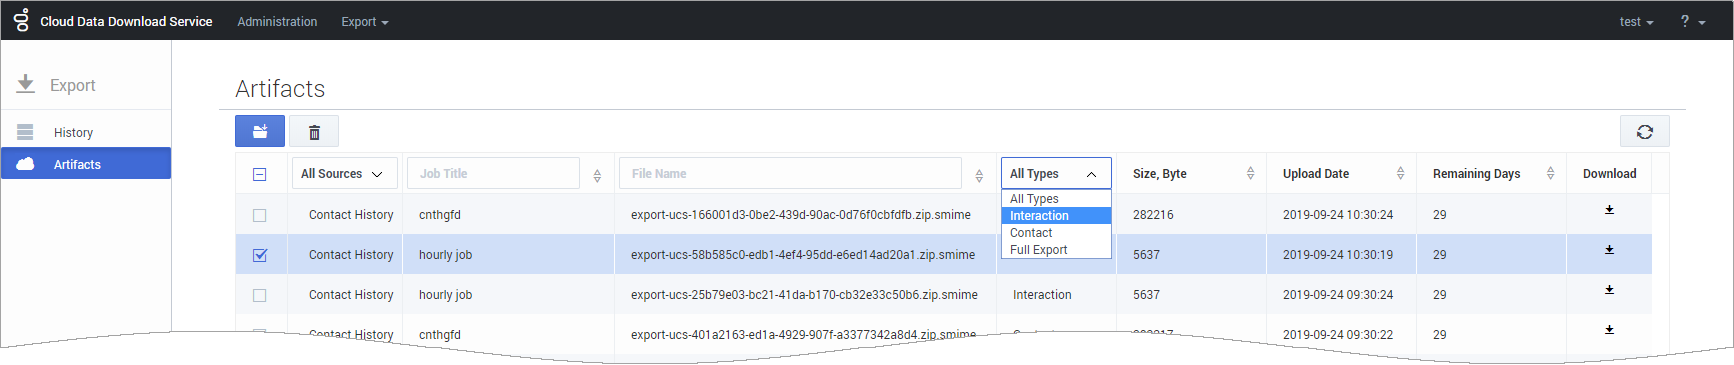This screenshot has height=365, width=1734.
Task: Collapse the All Types dropdown
Action: (x=1056, y=173)
